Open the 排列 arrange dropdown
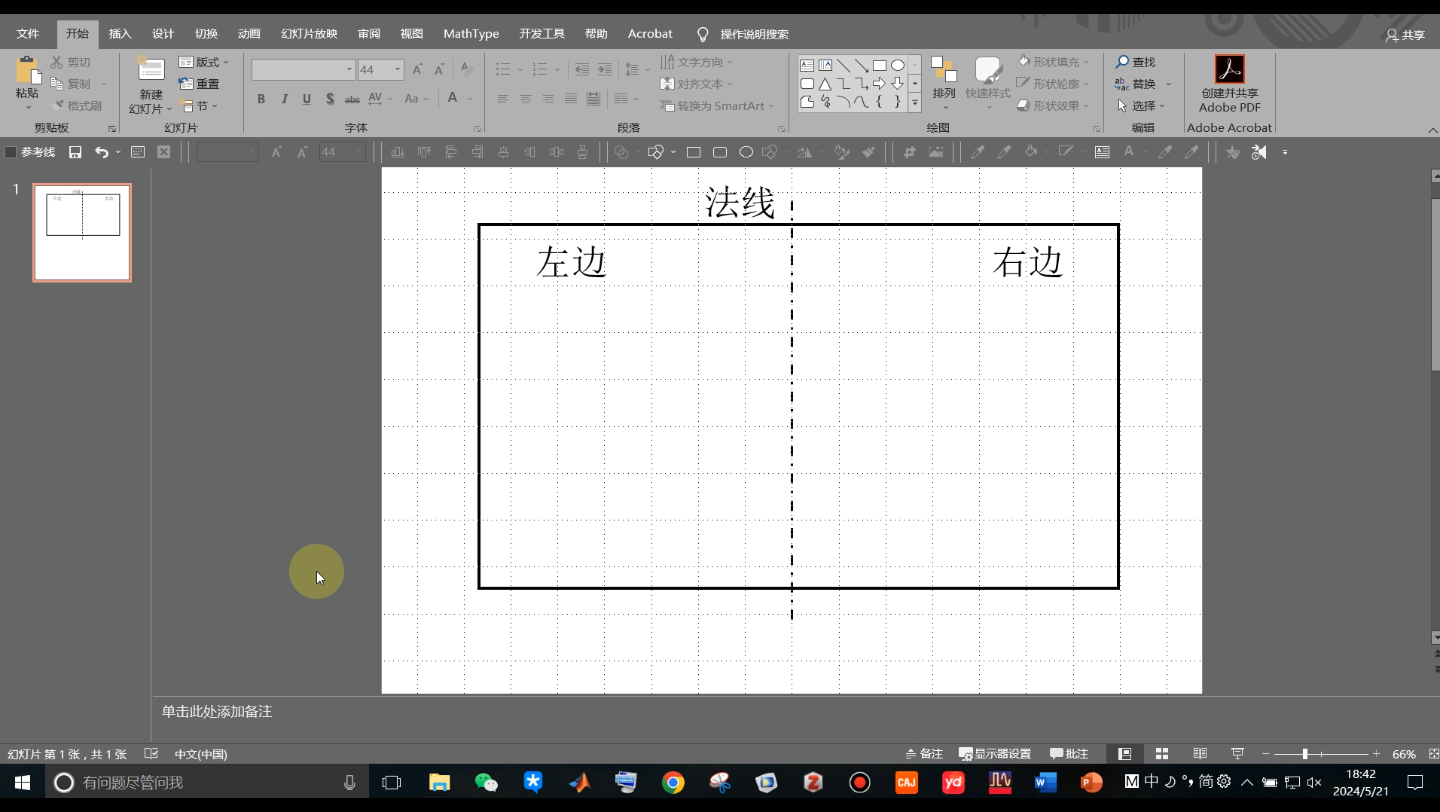This screenshot has width=1440, height=812. tap(944, 83)
